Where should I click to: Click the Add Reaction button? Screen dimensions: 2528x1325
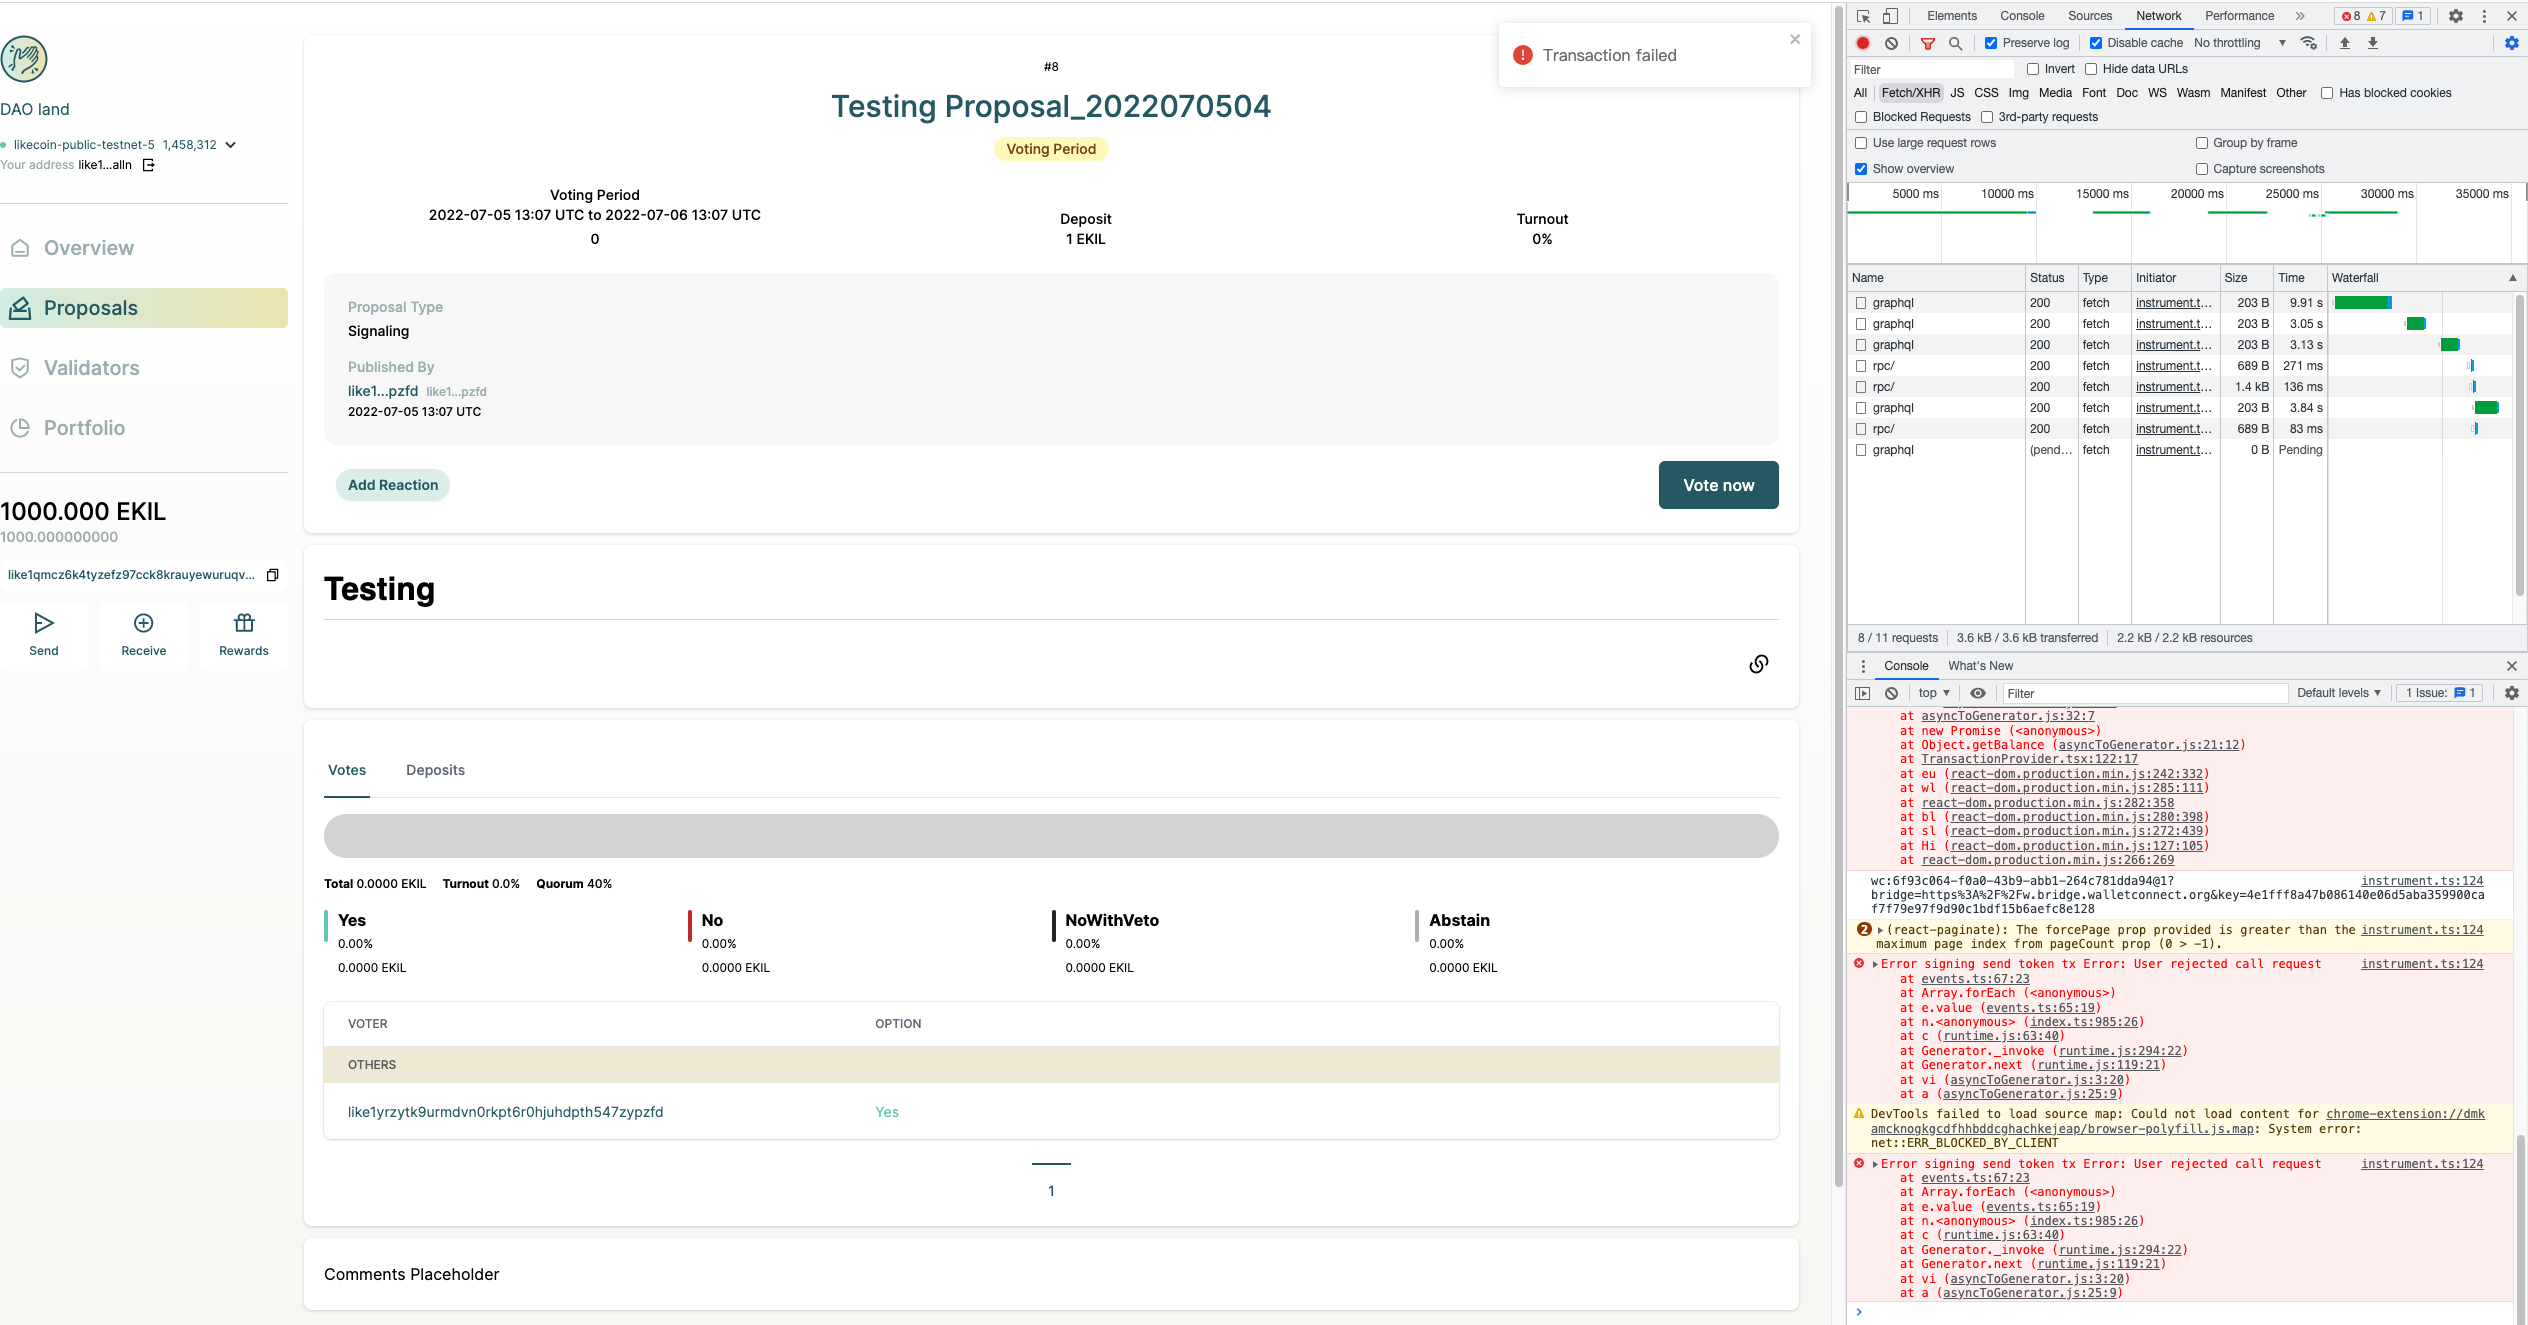click(393, 485)
